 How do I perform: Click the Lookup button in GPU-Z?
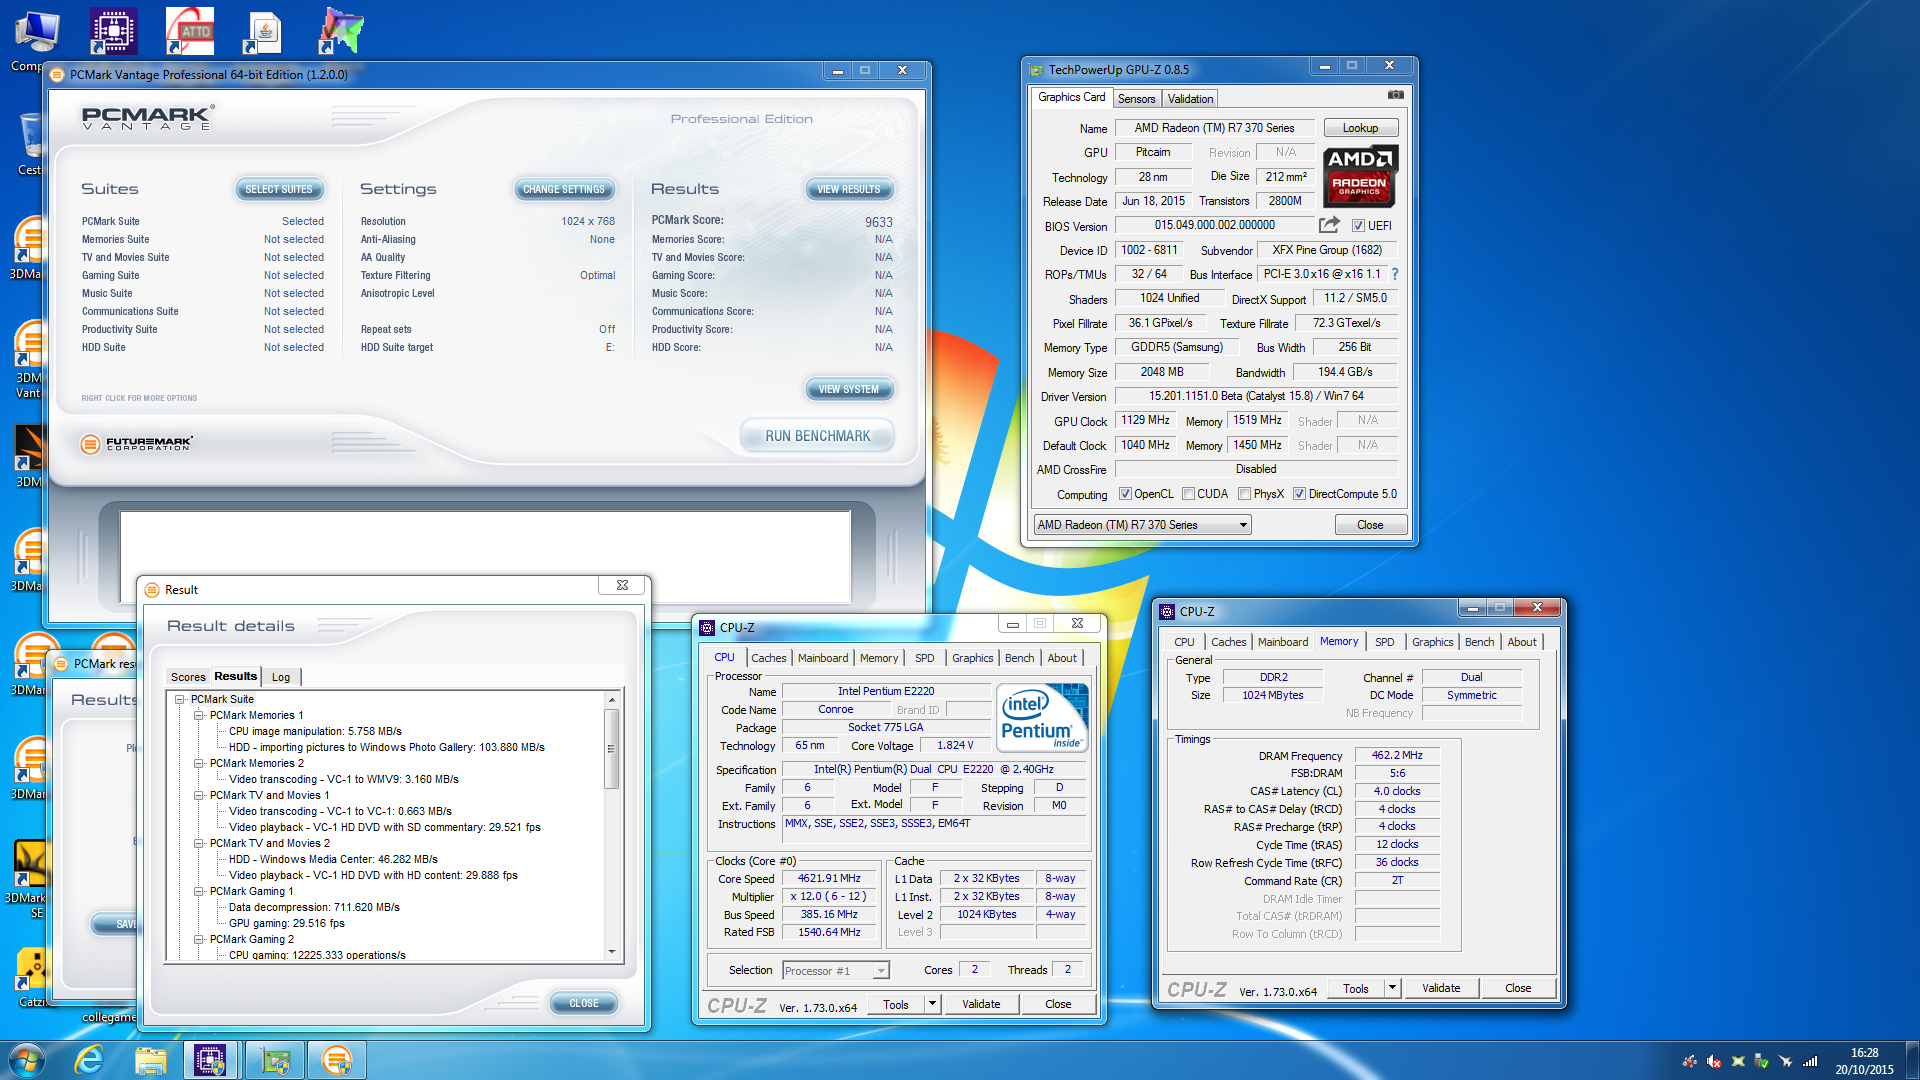tap(1360, 128)
